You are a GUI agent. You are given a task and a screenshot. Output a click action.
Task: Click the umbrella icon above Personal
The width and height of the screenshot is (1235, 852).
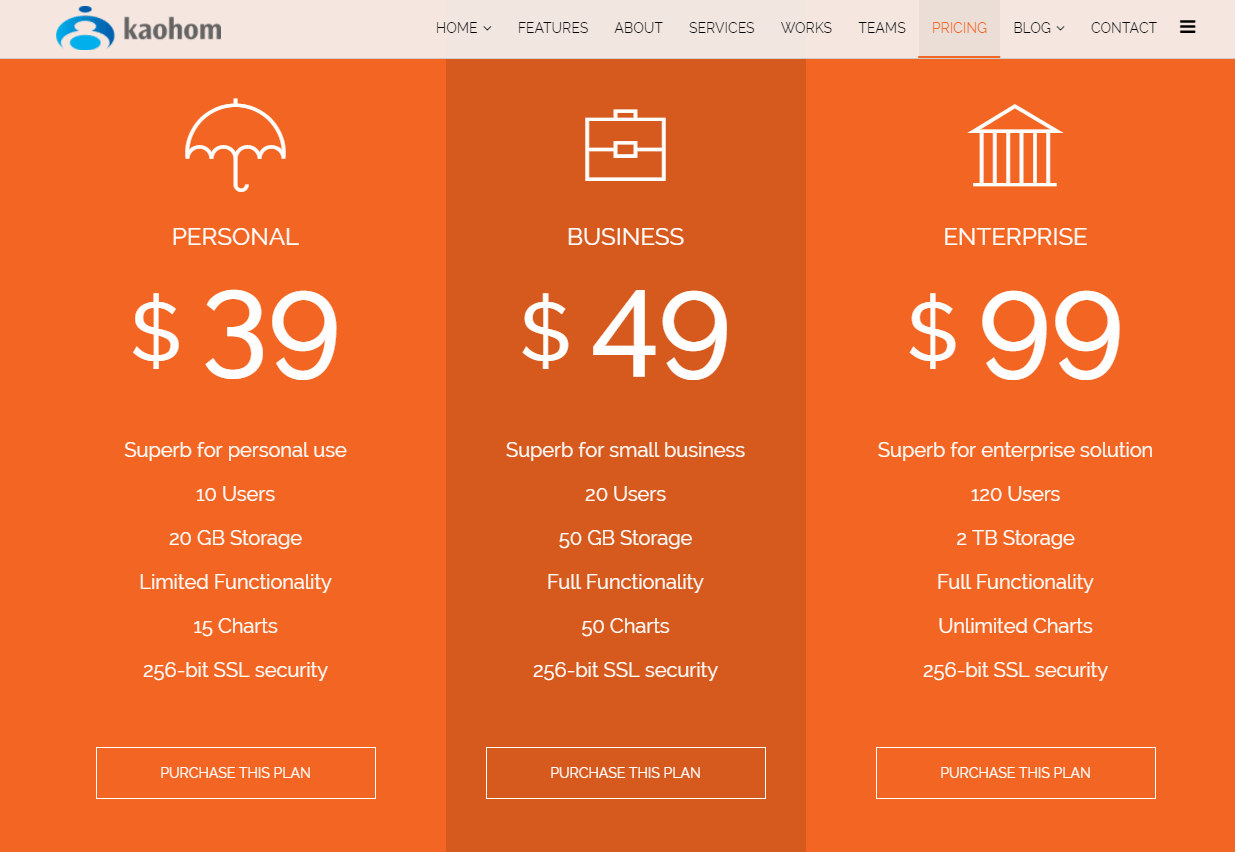coord(236,145)
